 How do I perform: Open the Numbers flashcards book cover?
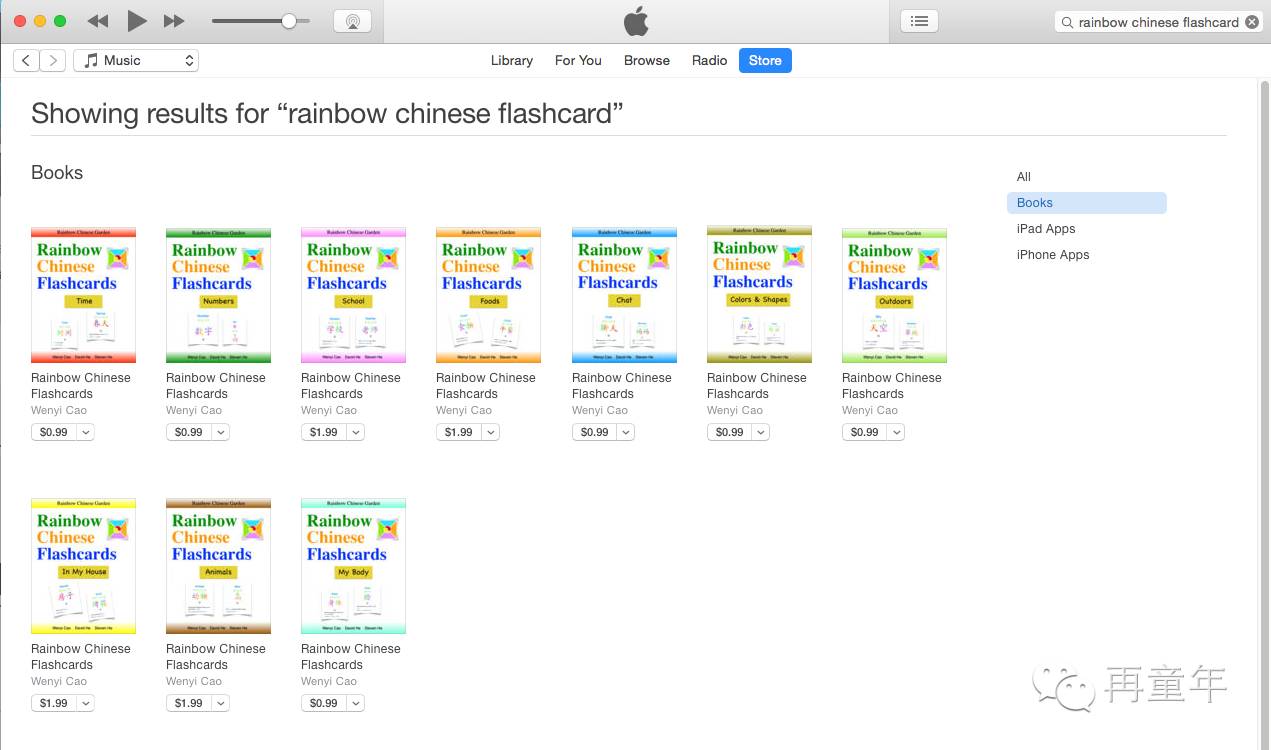click(219, 295)
